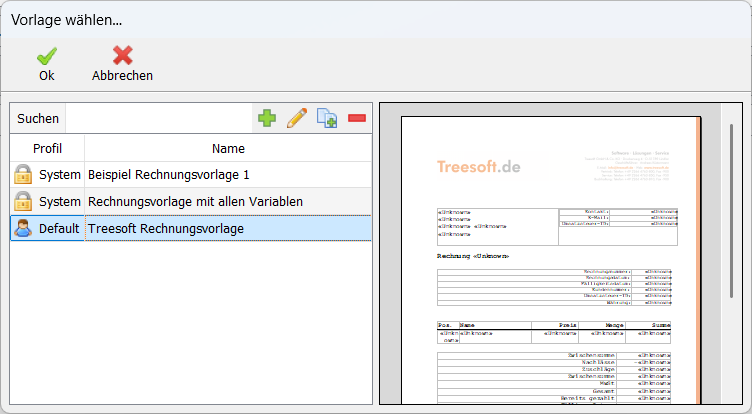This screenshot has height=414, width=752.
Task: Sort by the Profil column header
Action: [47, 148]
